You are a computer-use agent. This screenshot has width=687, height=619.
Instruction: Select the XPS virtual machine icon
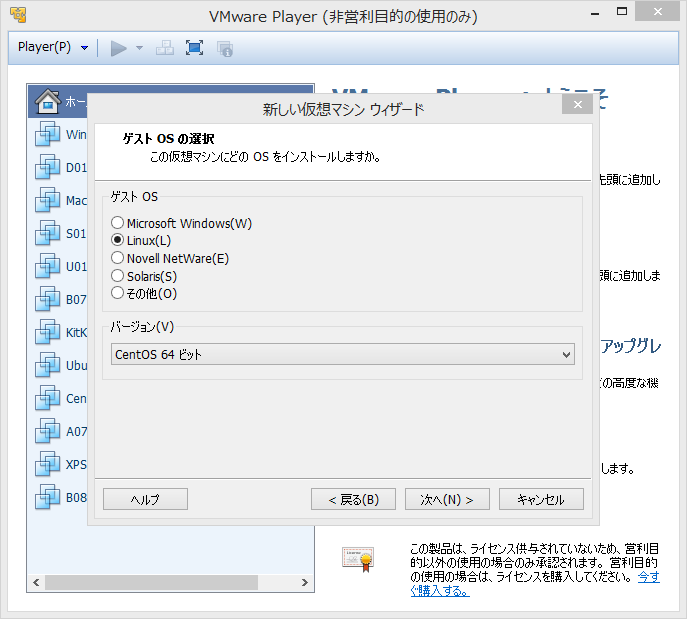pyautogui.click(x=47, y=464)
